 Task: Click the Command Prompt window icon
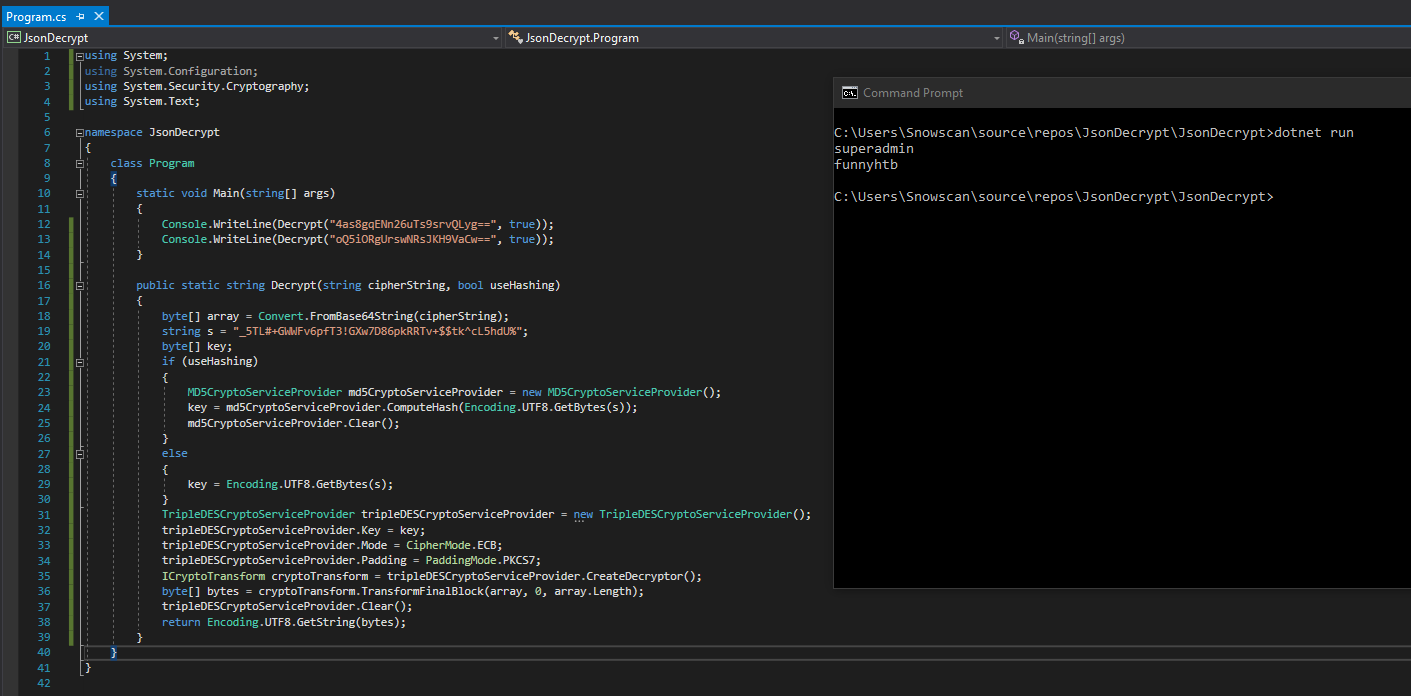click(x=848, y=93)
